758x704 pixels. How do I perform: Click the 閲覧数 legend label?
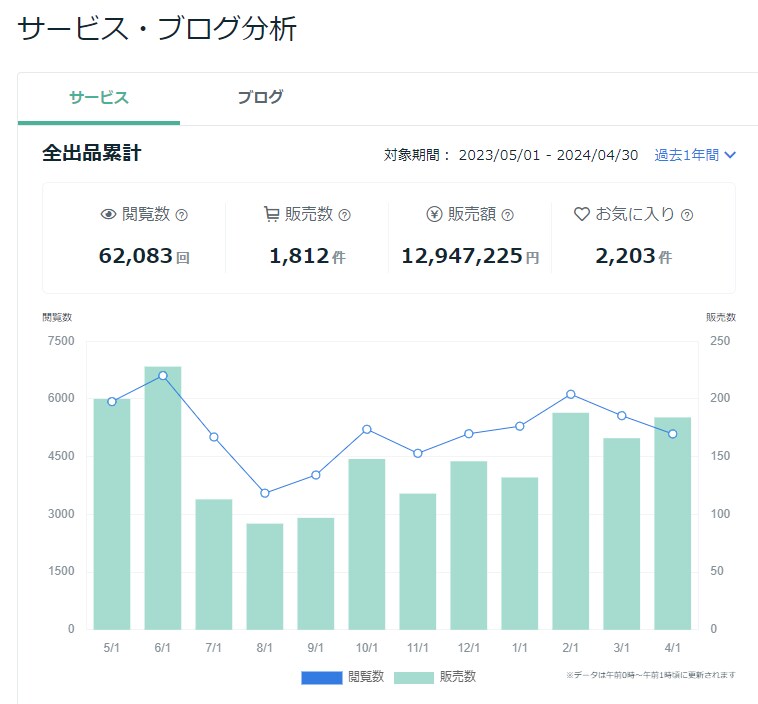[366, 677]
